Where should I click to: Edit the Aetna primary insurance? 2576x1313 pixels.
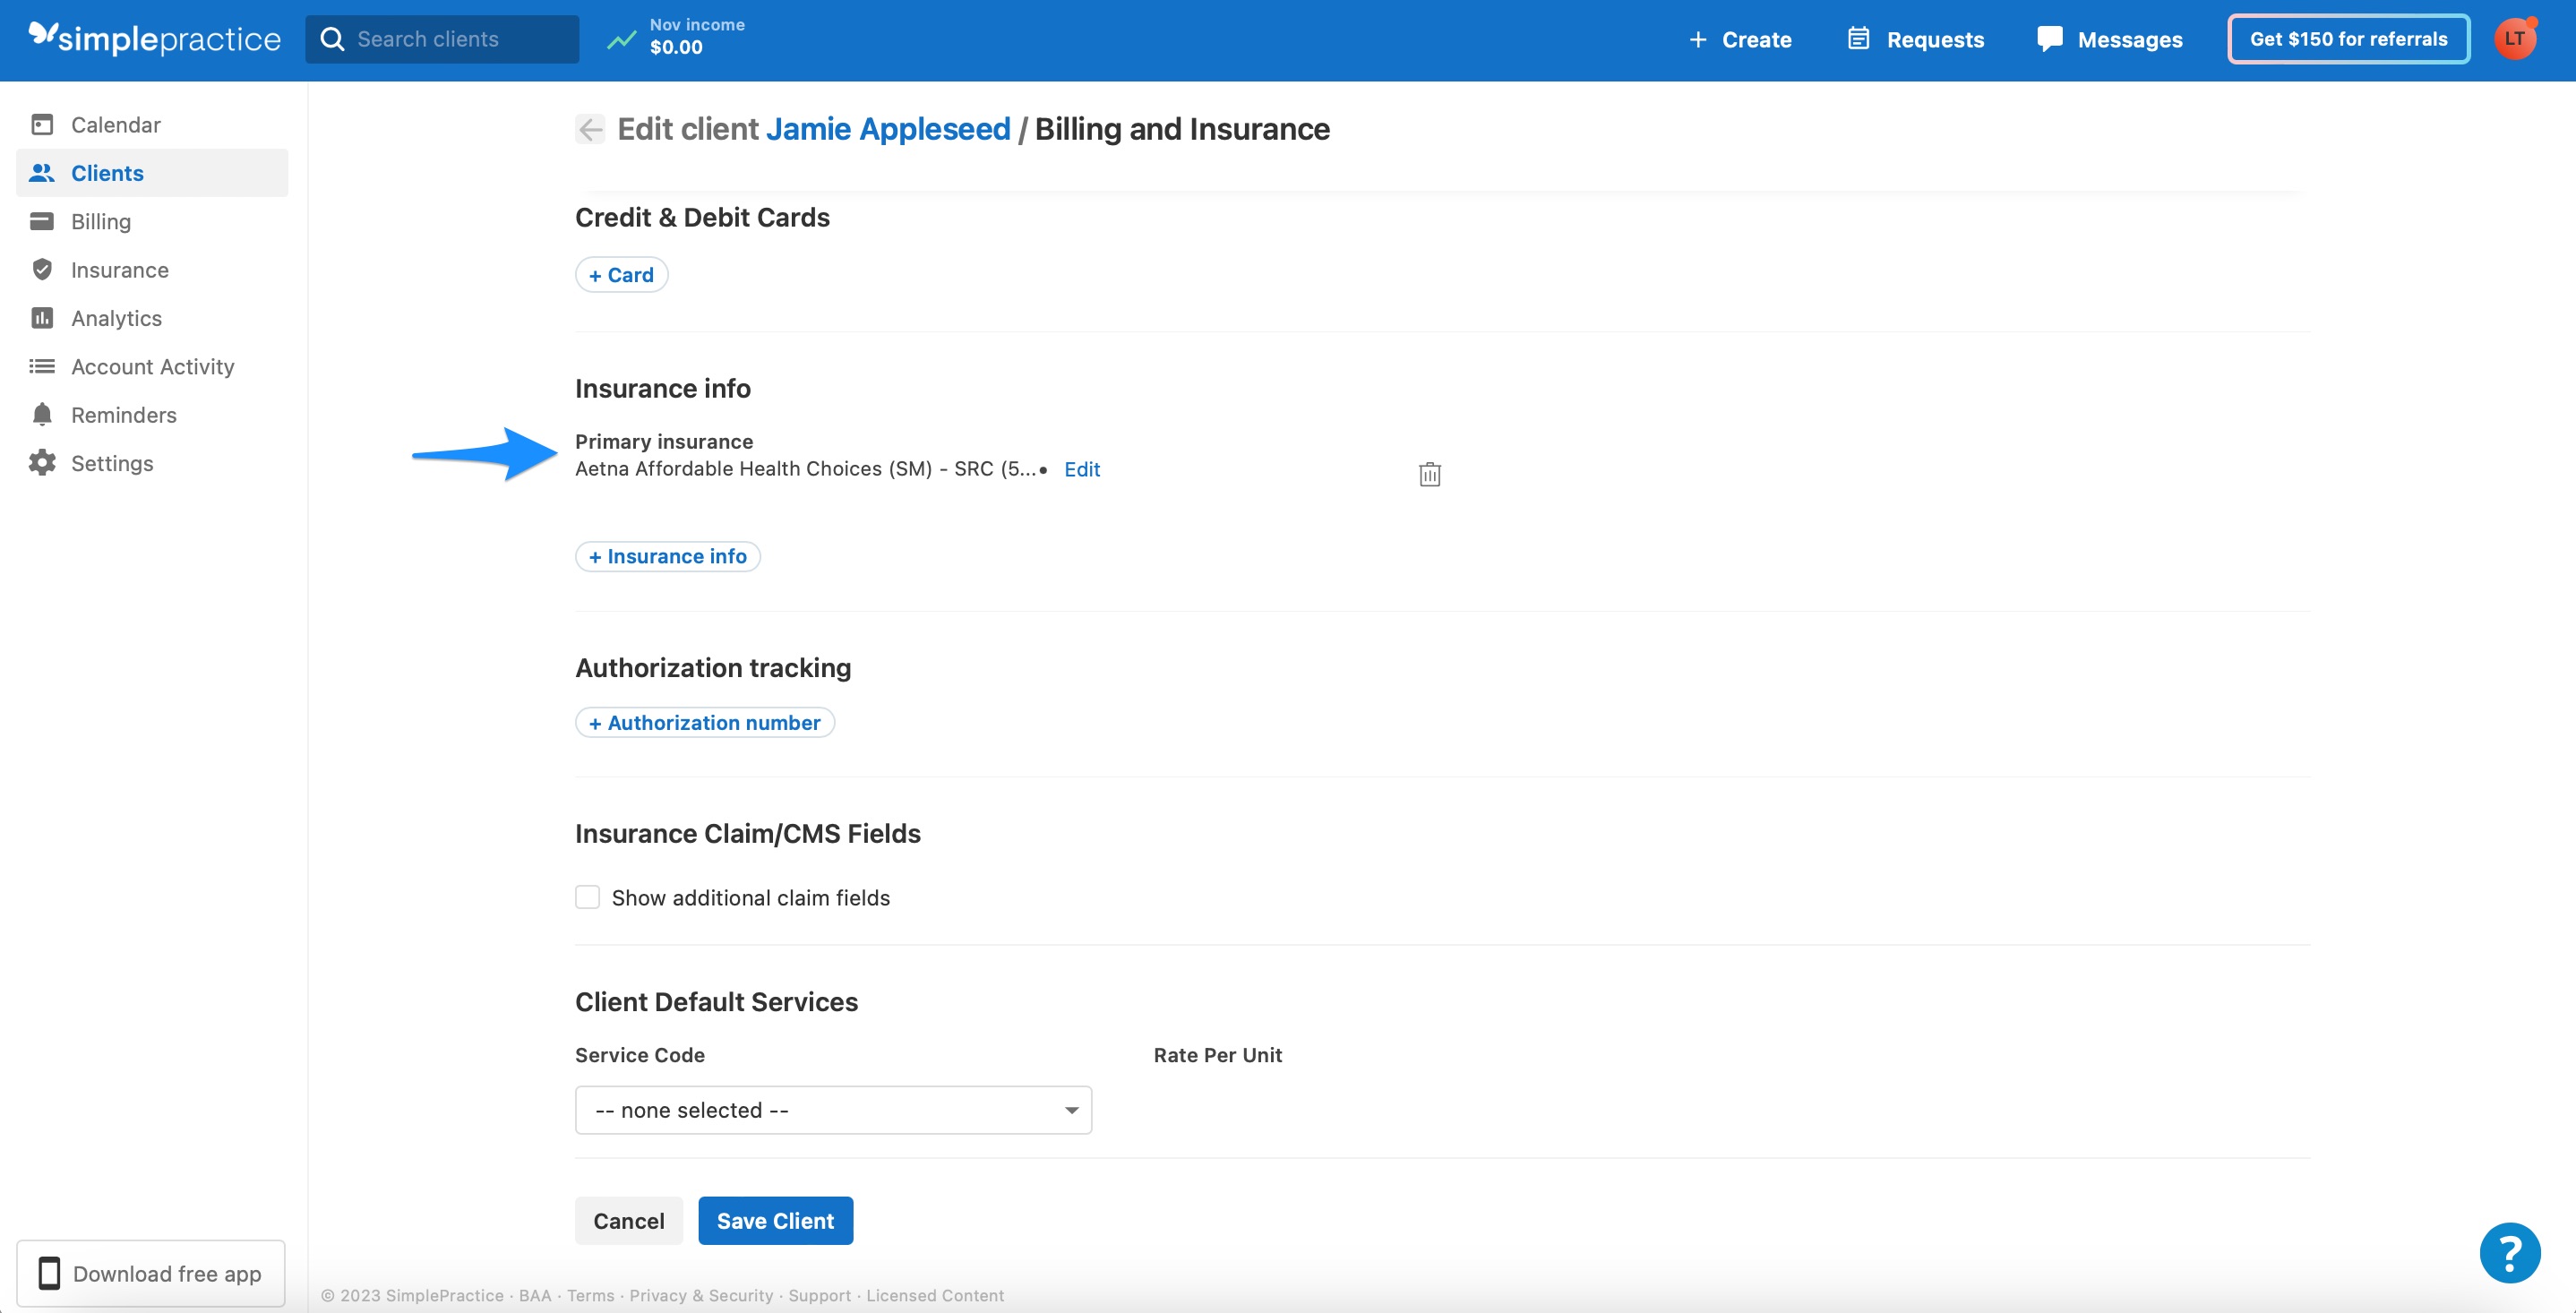[1081, 468]
